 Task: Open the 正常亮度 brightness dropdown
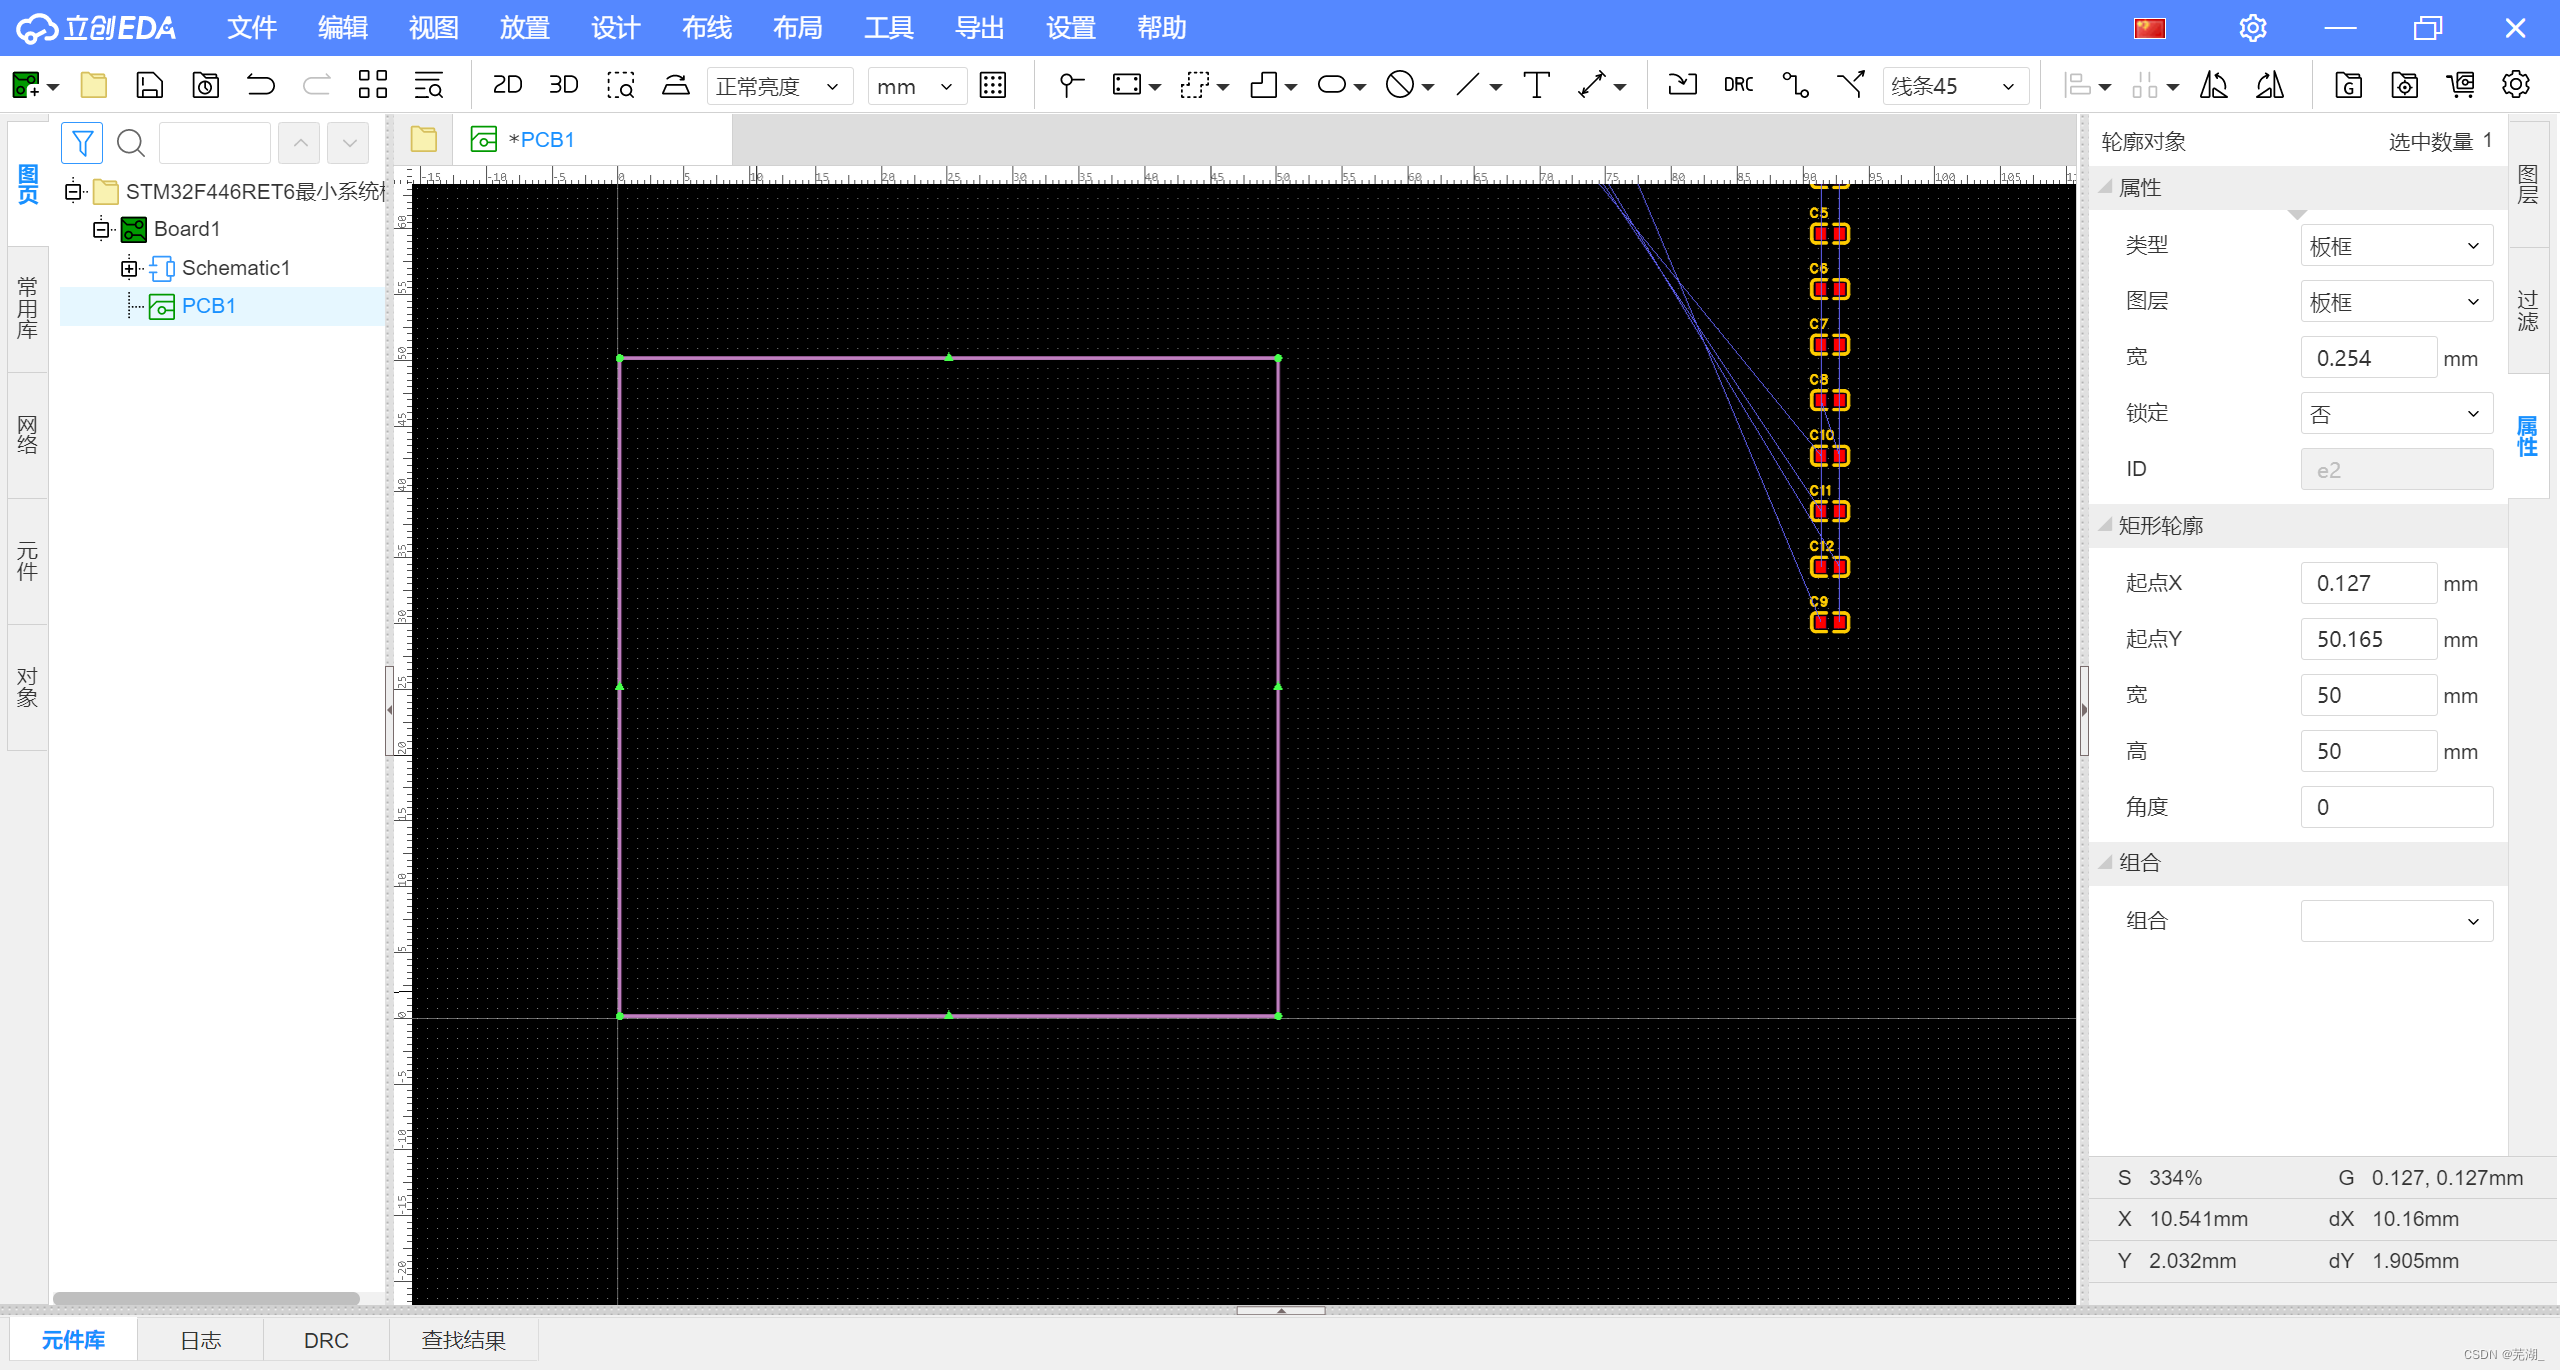point(779,86)
